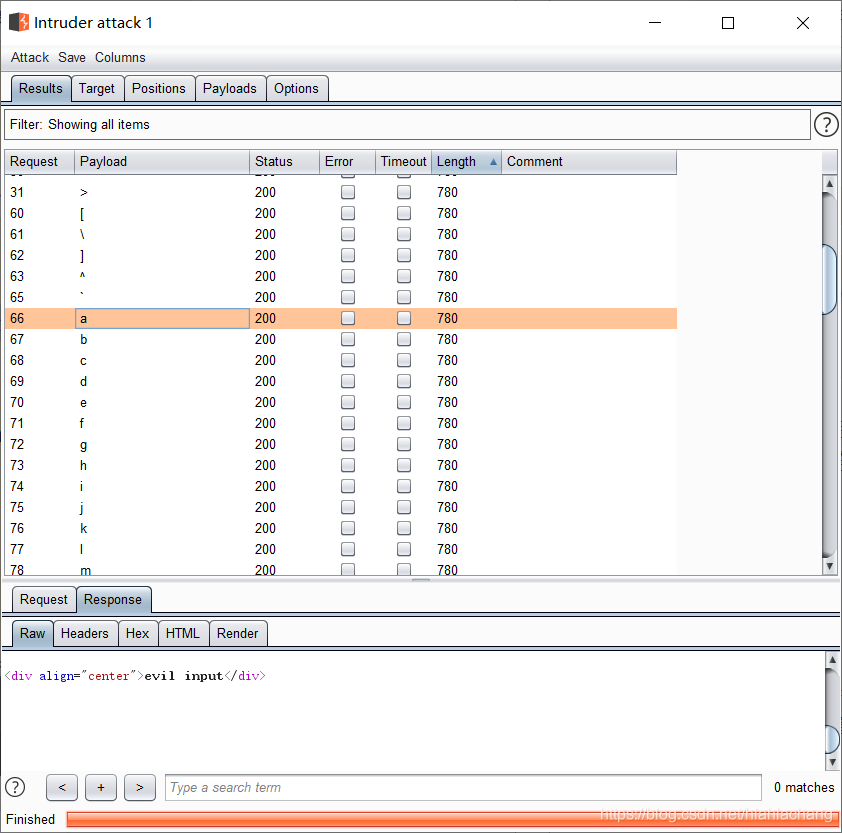Click the results table scrollbar thumb
Image resolution: width=842 pixels, height=833 pixels.
(x=830, y=278)
